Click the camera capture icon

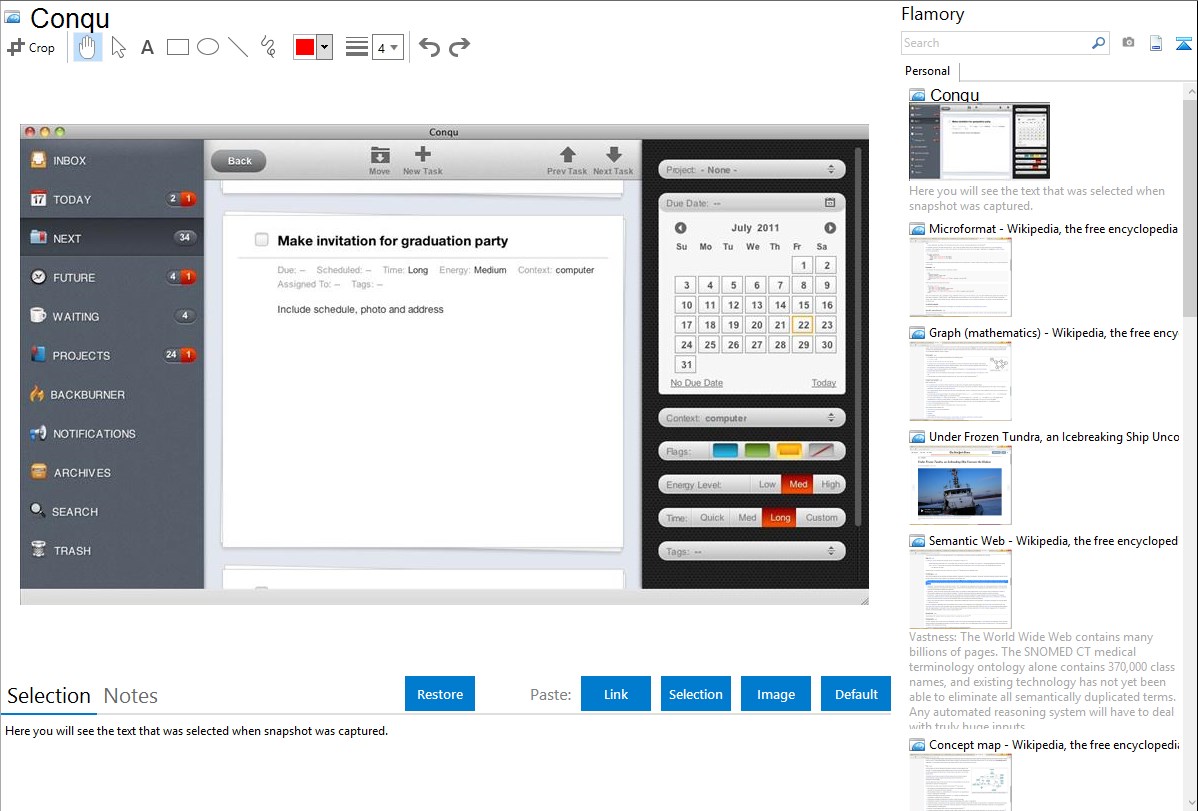pos(1128,43)
